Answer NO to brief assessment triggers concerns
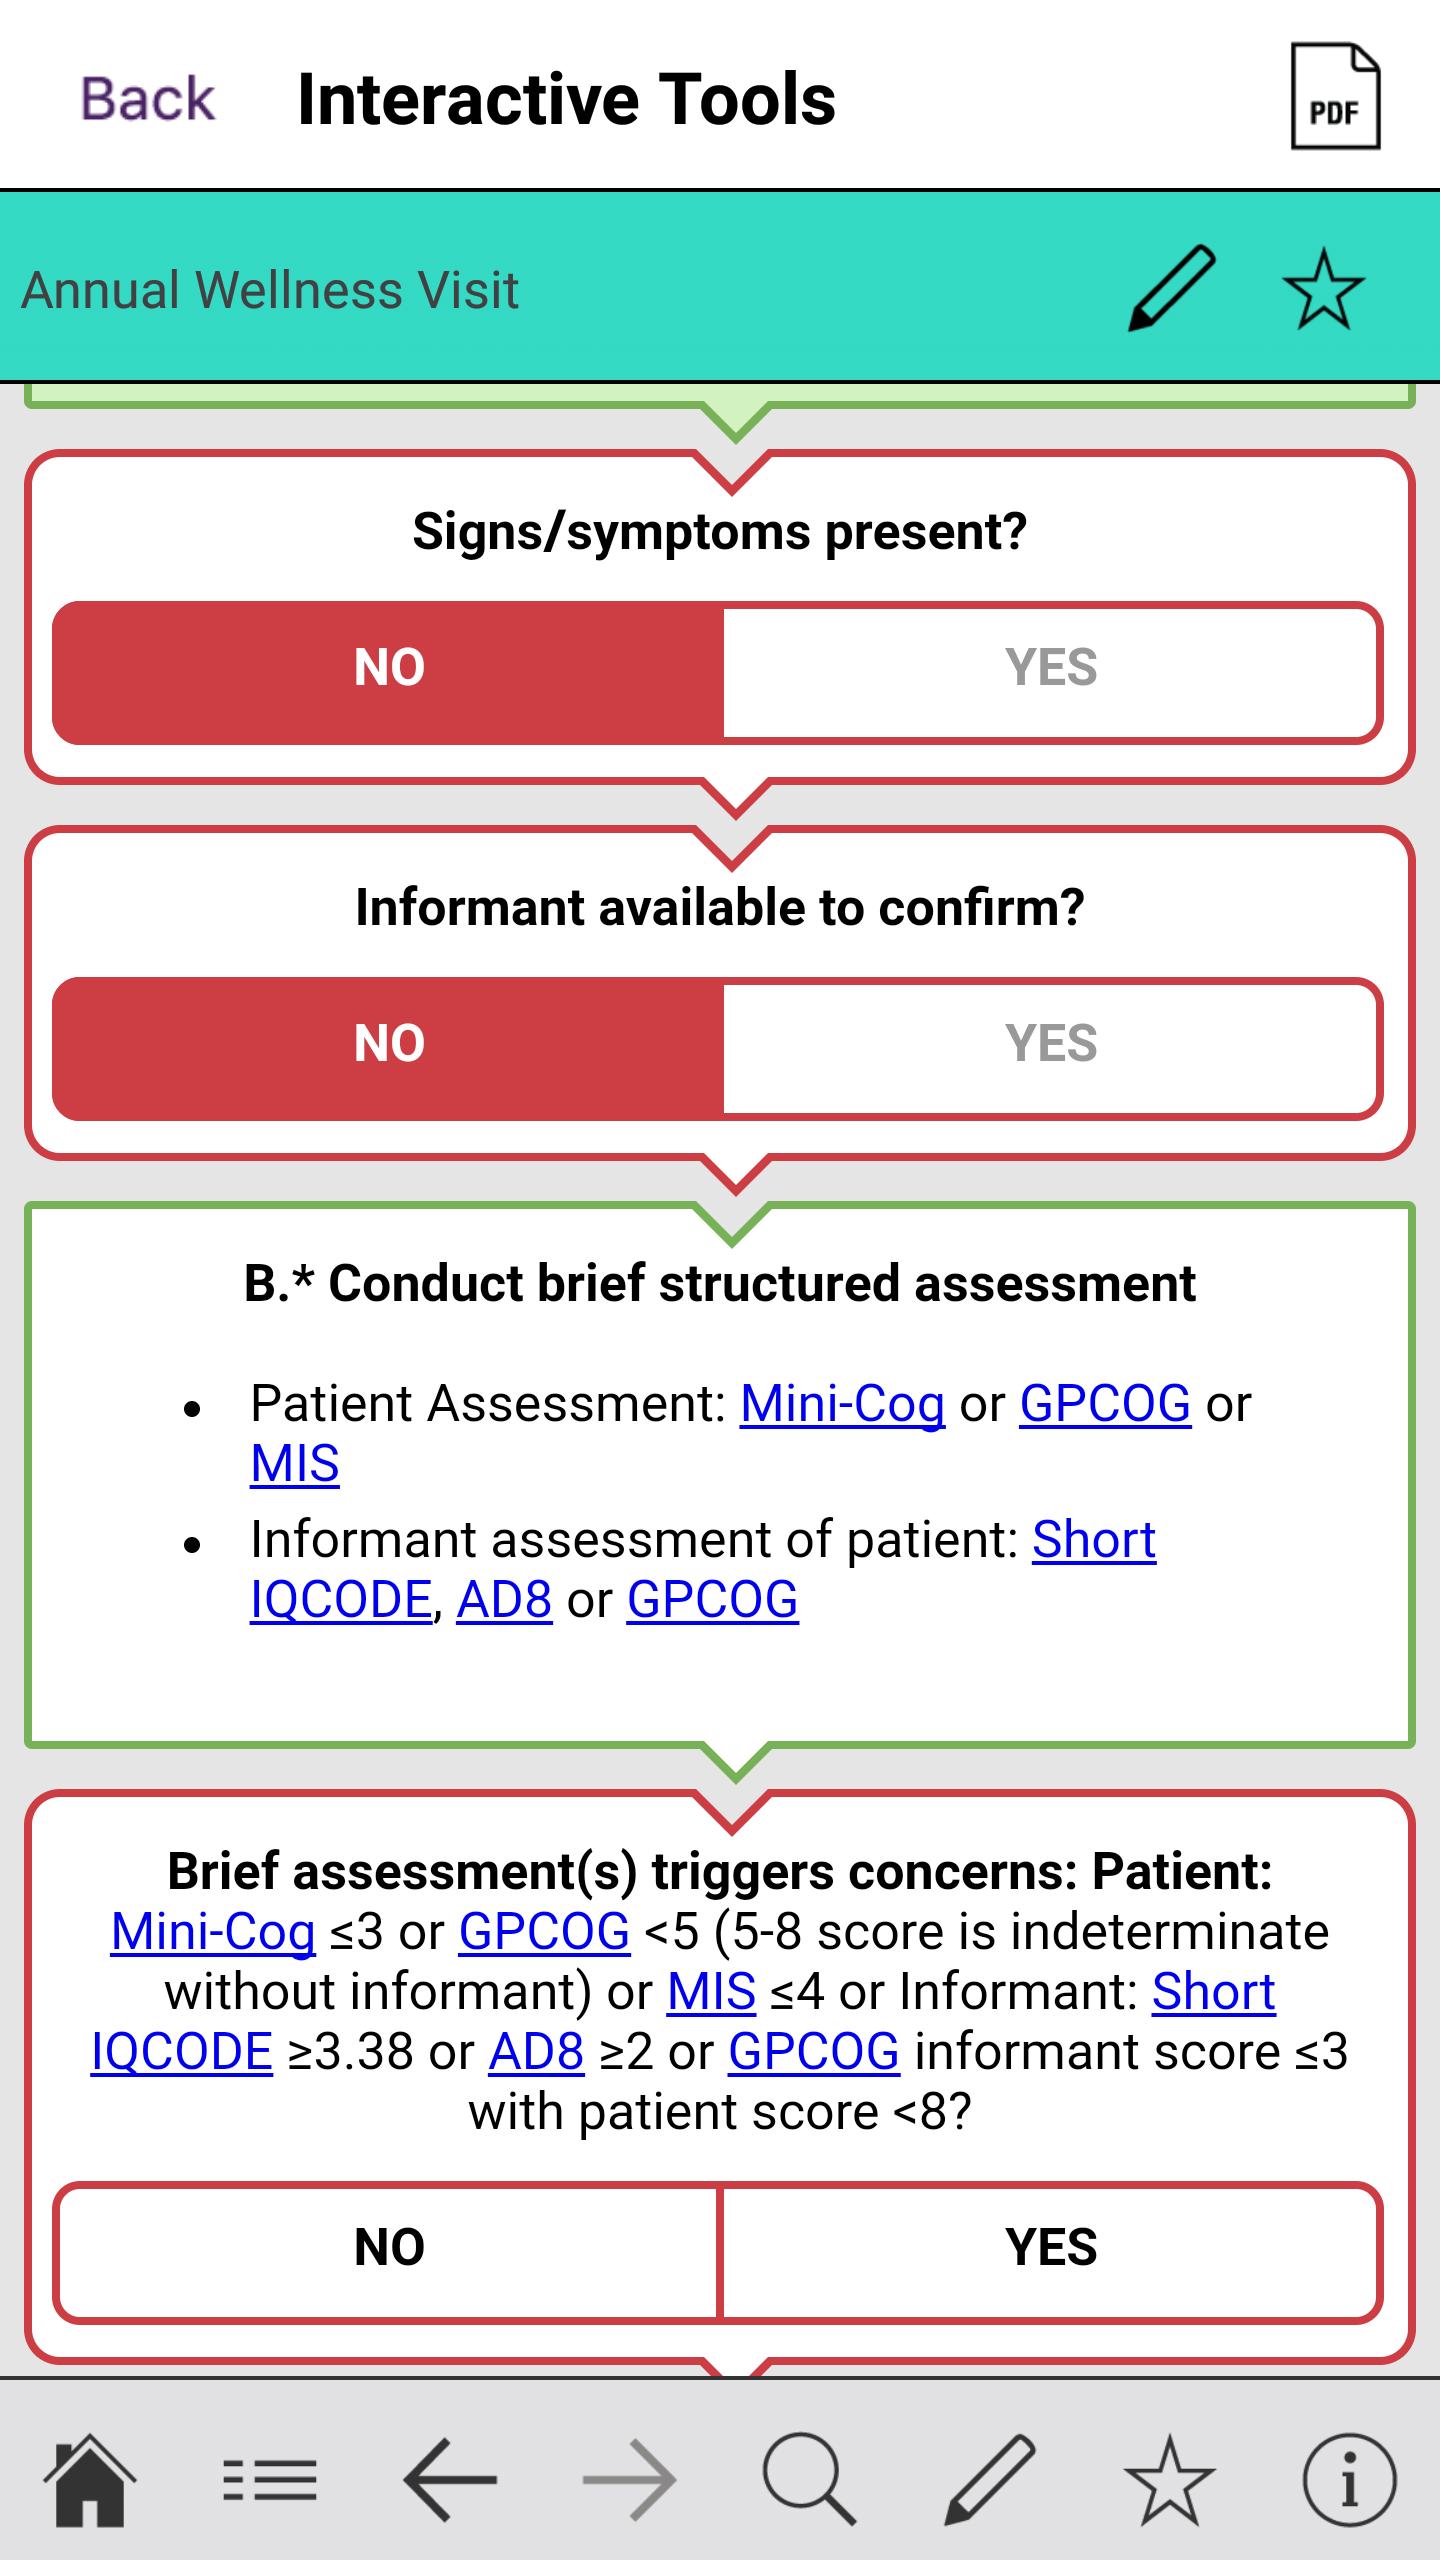Screen dimensions: 1440x2560 (x=389, y=2248)
